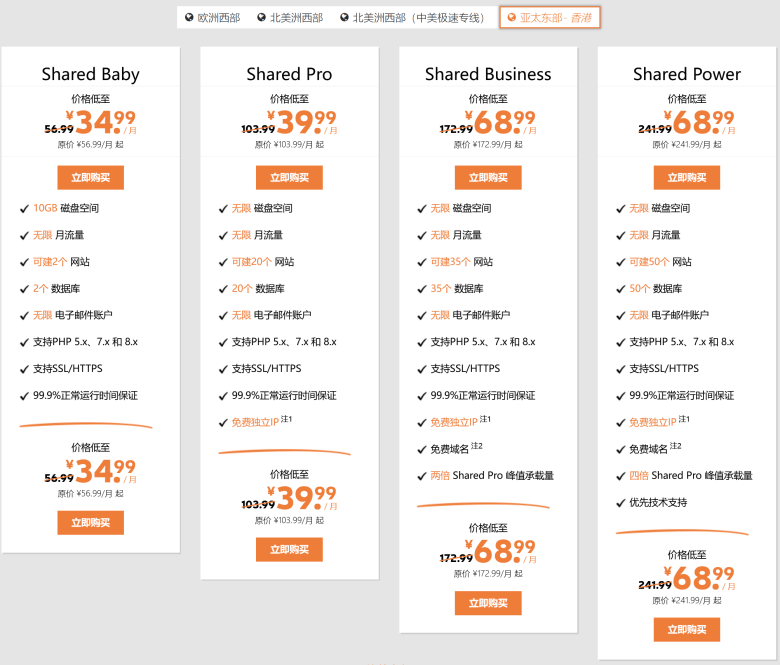780x665 pixels.
Task: Select the 亚太东部-香港 region tab
Action: click(x=550, y=18)
